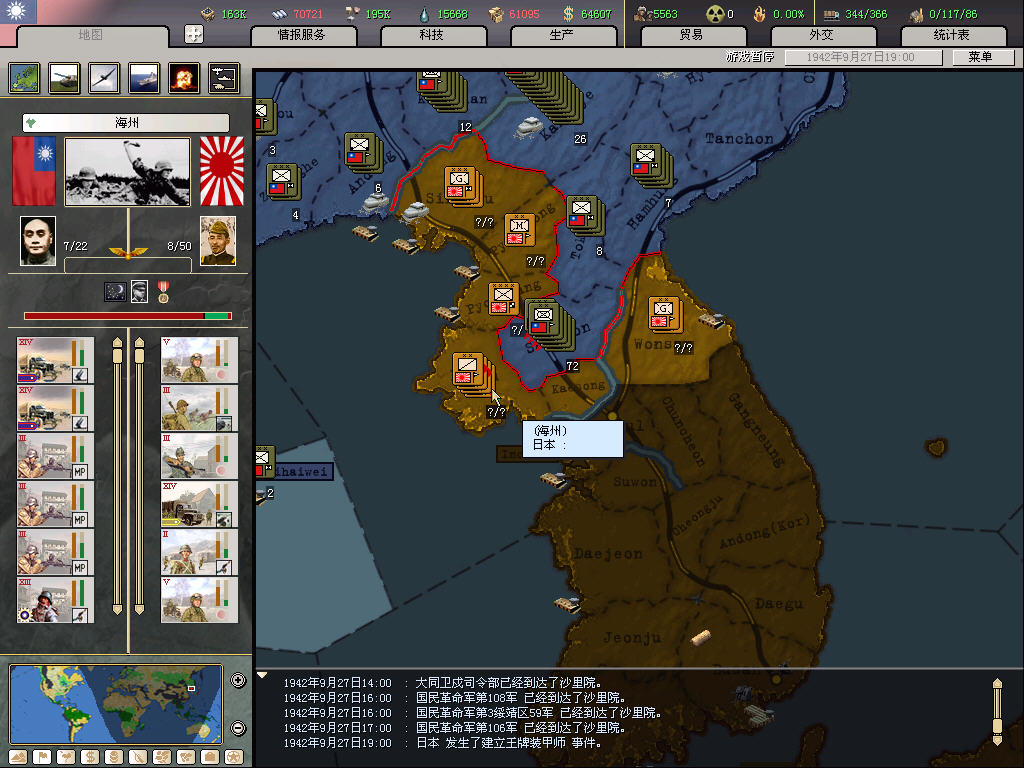Click the defender unit list scrollbar
Screen dimensions: 1024x768
pos(139,475)
